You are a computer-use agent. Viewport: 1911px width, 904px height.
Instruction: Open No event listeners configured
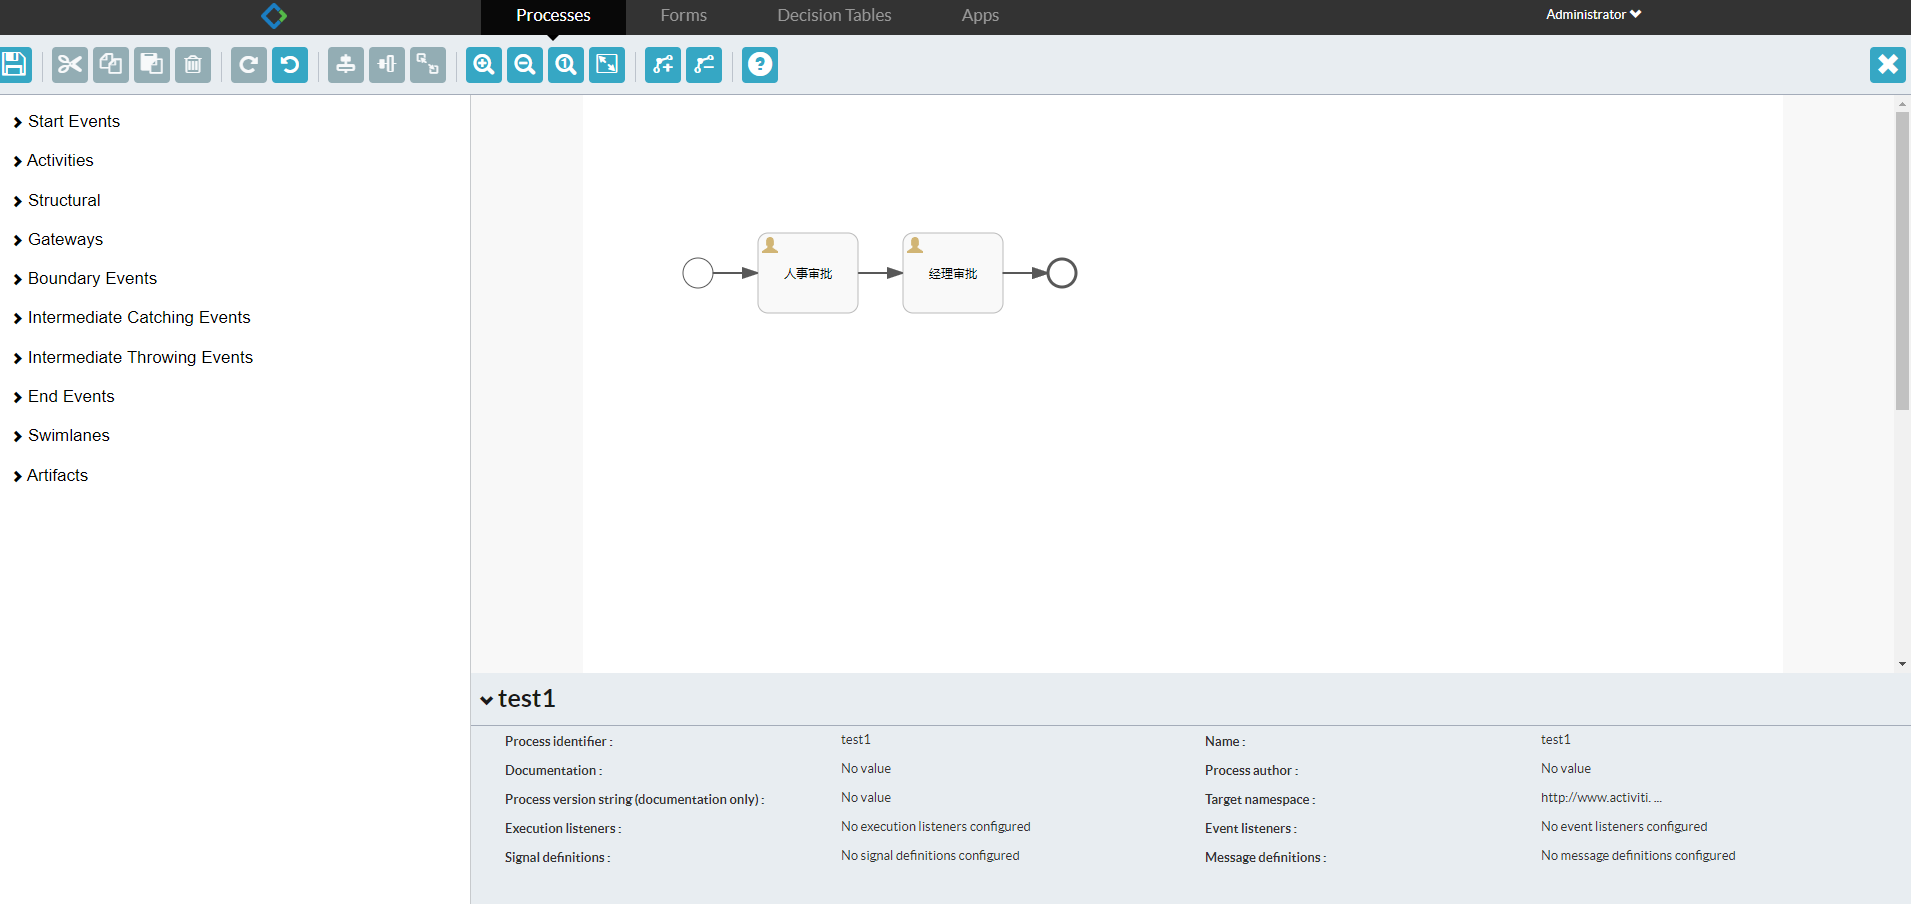[1624, 827]
